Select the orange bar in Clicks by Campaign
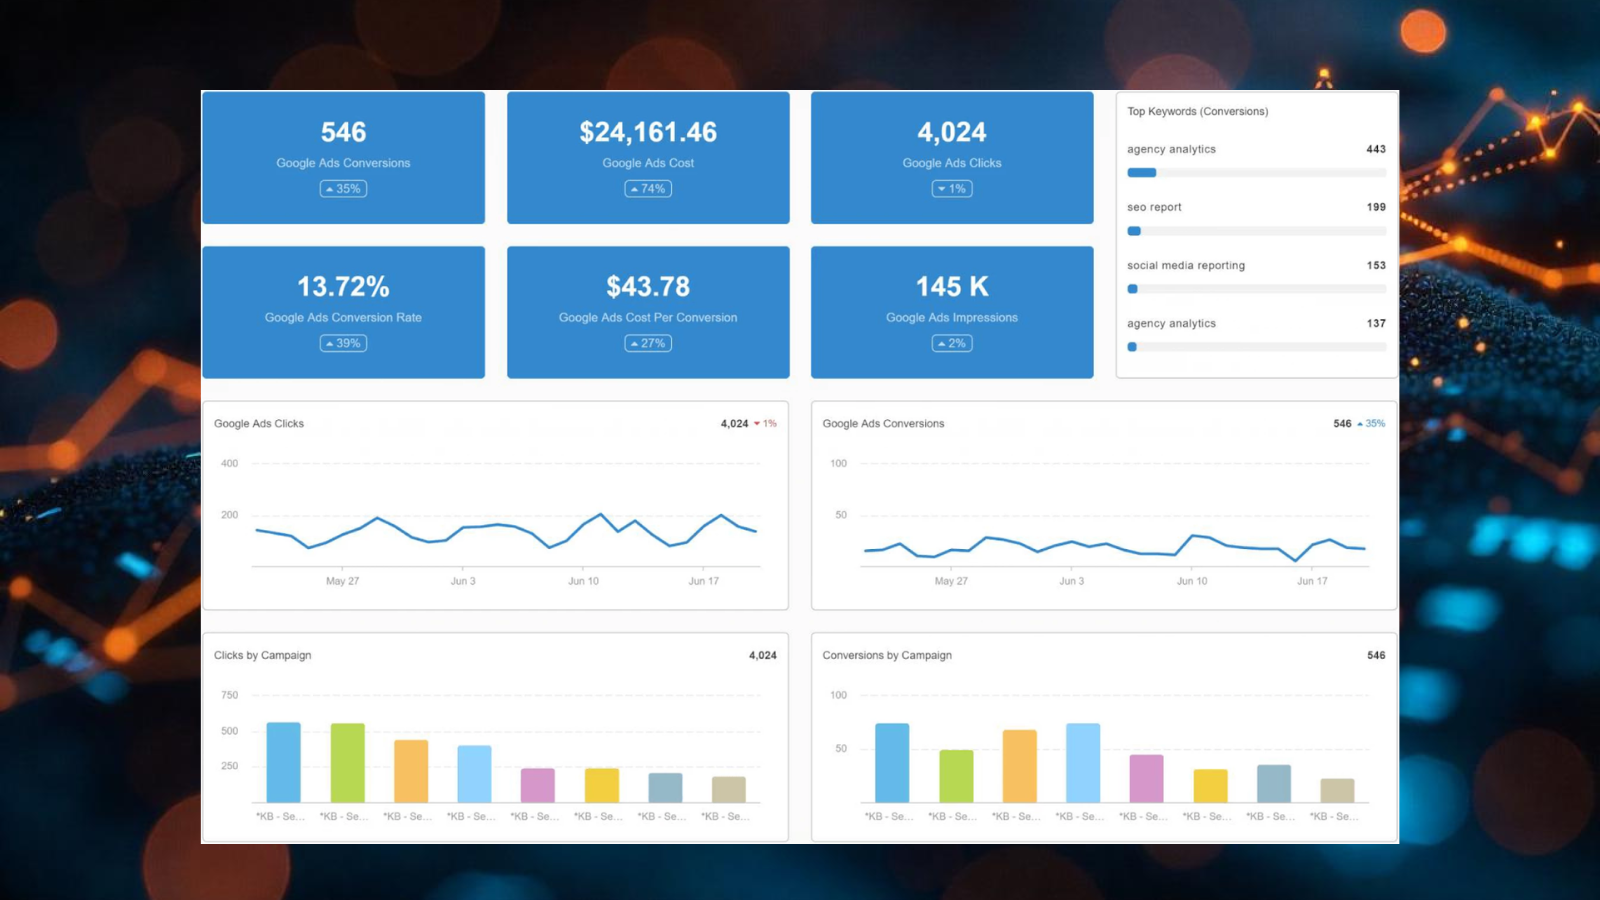Viewport: 1600px width, 900px height. [x=411, y=771]
